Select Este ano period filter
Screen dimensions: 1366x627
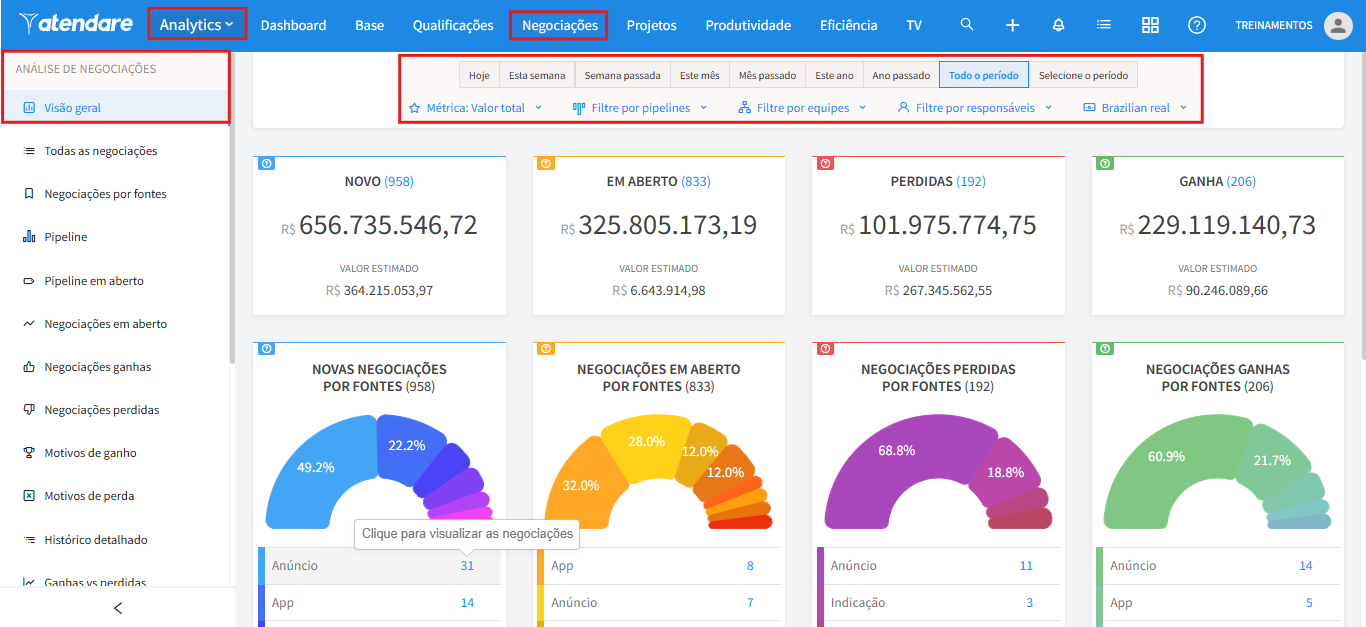[834, 75]
